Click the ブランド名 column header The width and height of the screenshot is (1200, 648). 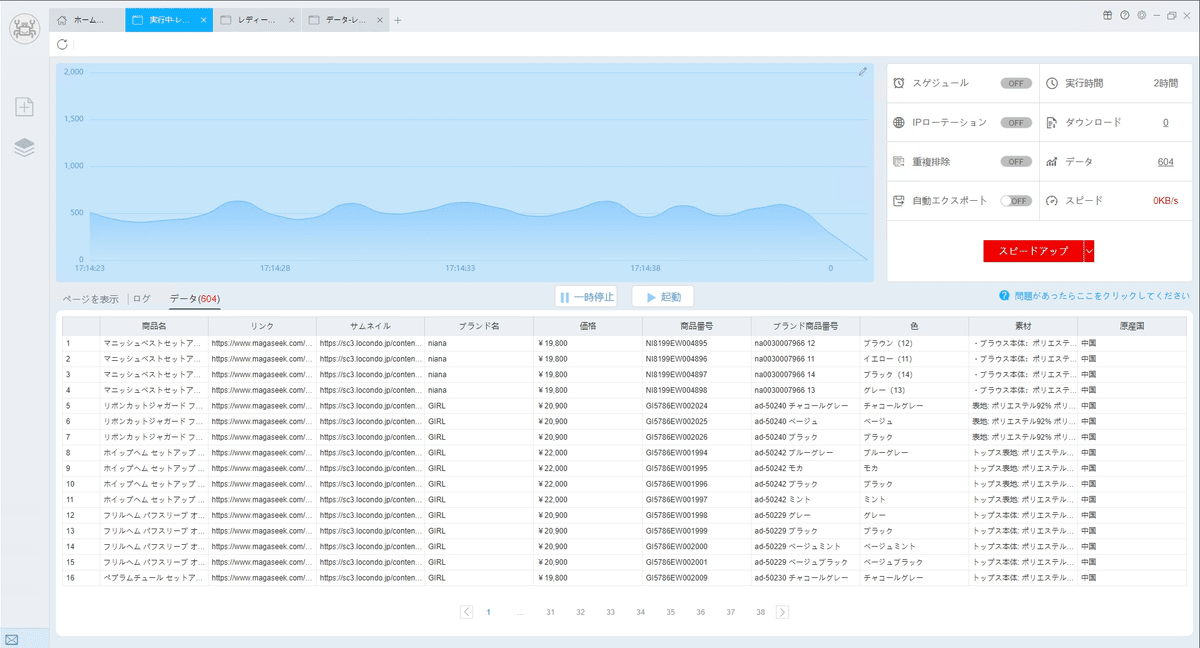[479, 326]
